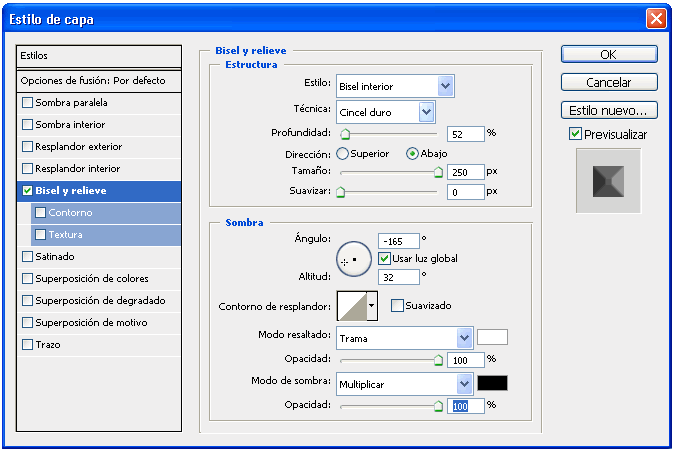
Task: Enable Superposición de colores checkbox
Action: point(27,279)
